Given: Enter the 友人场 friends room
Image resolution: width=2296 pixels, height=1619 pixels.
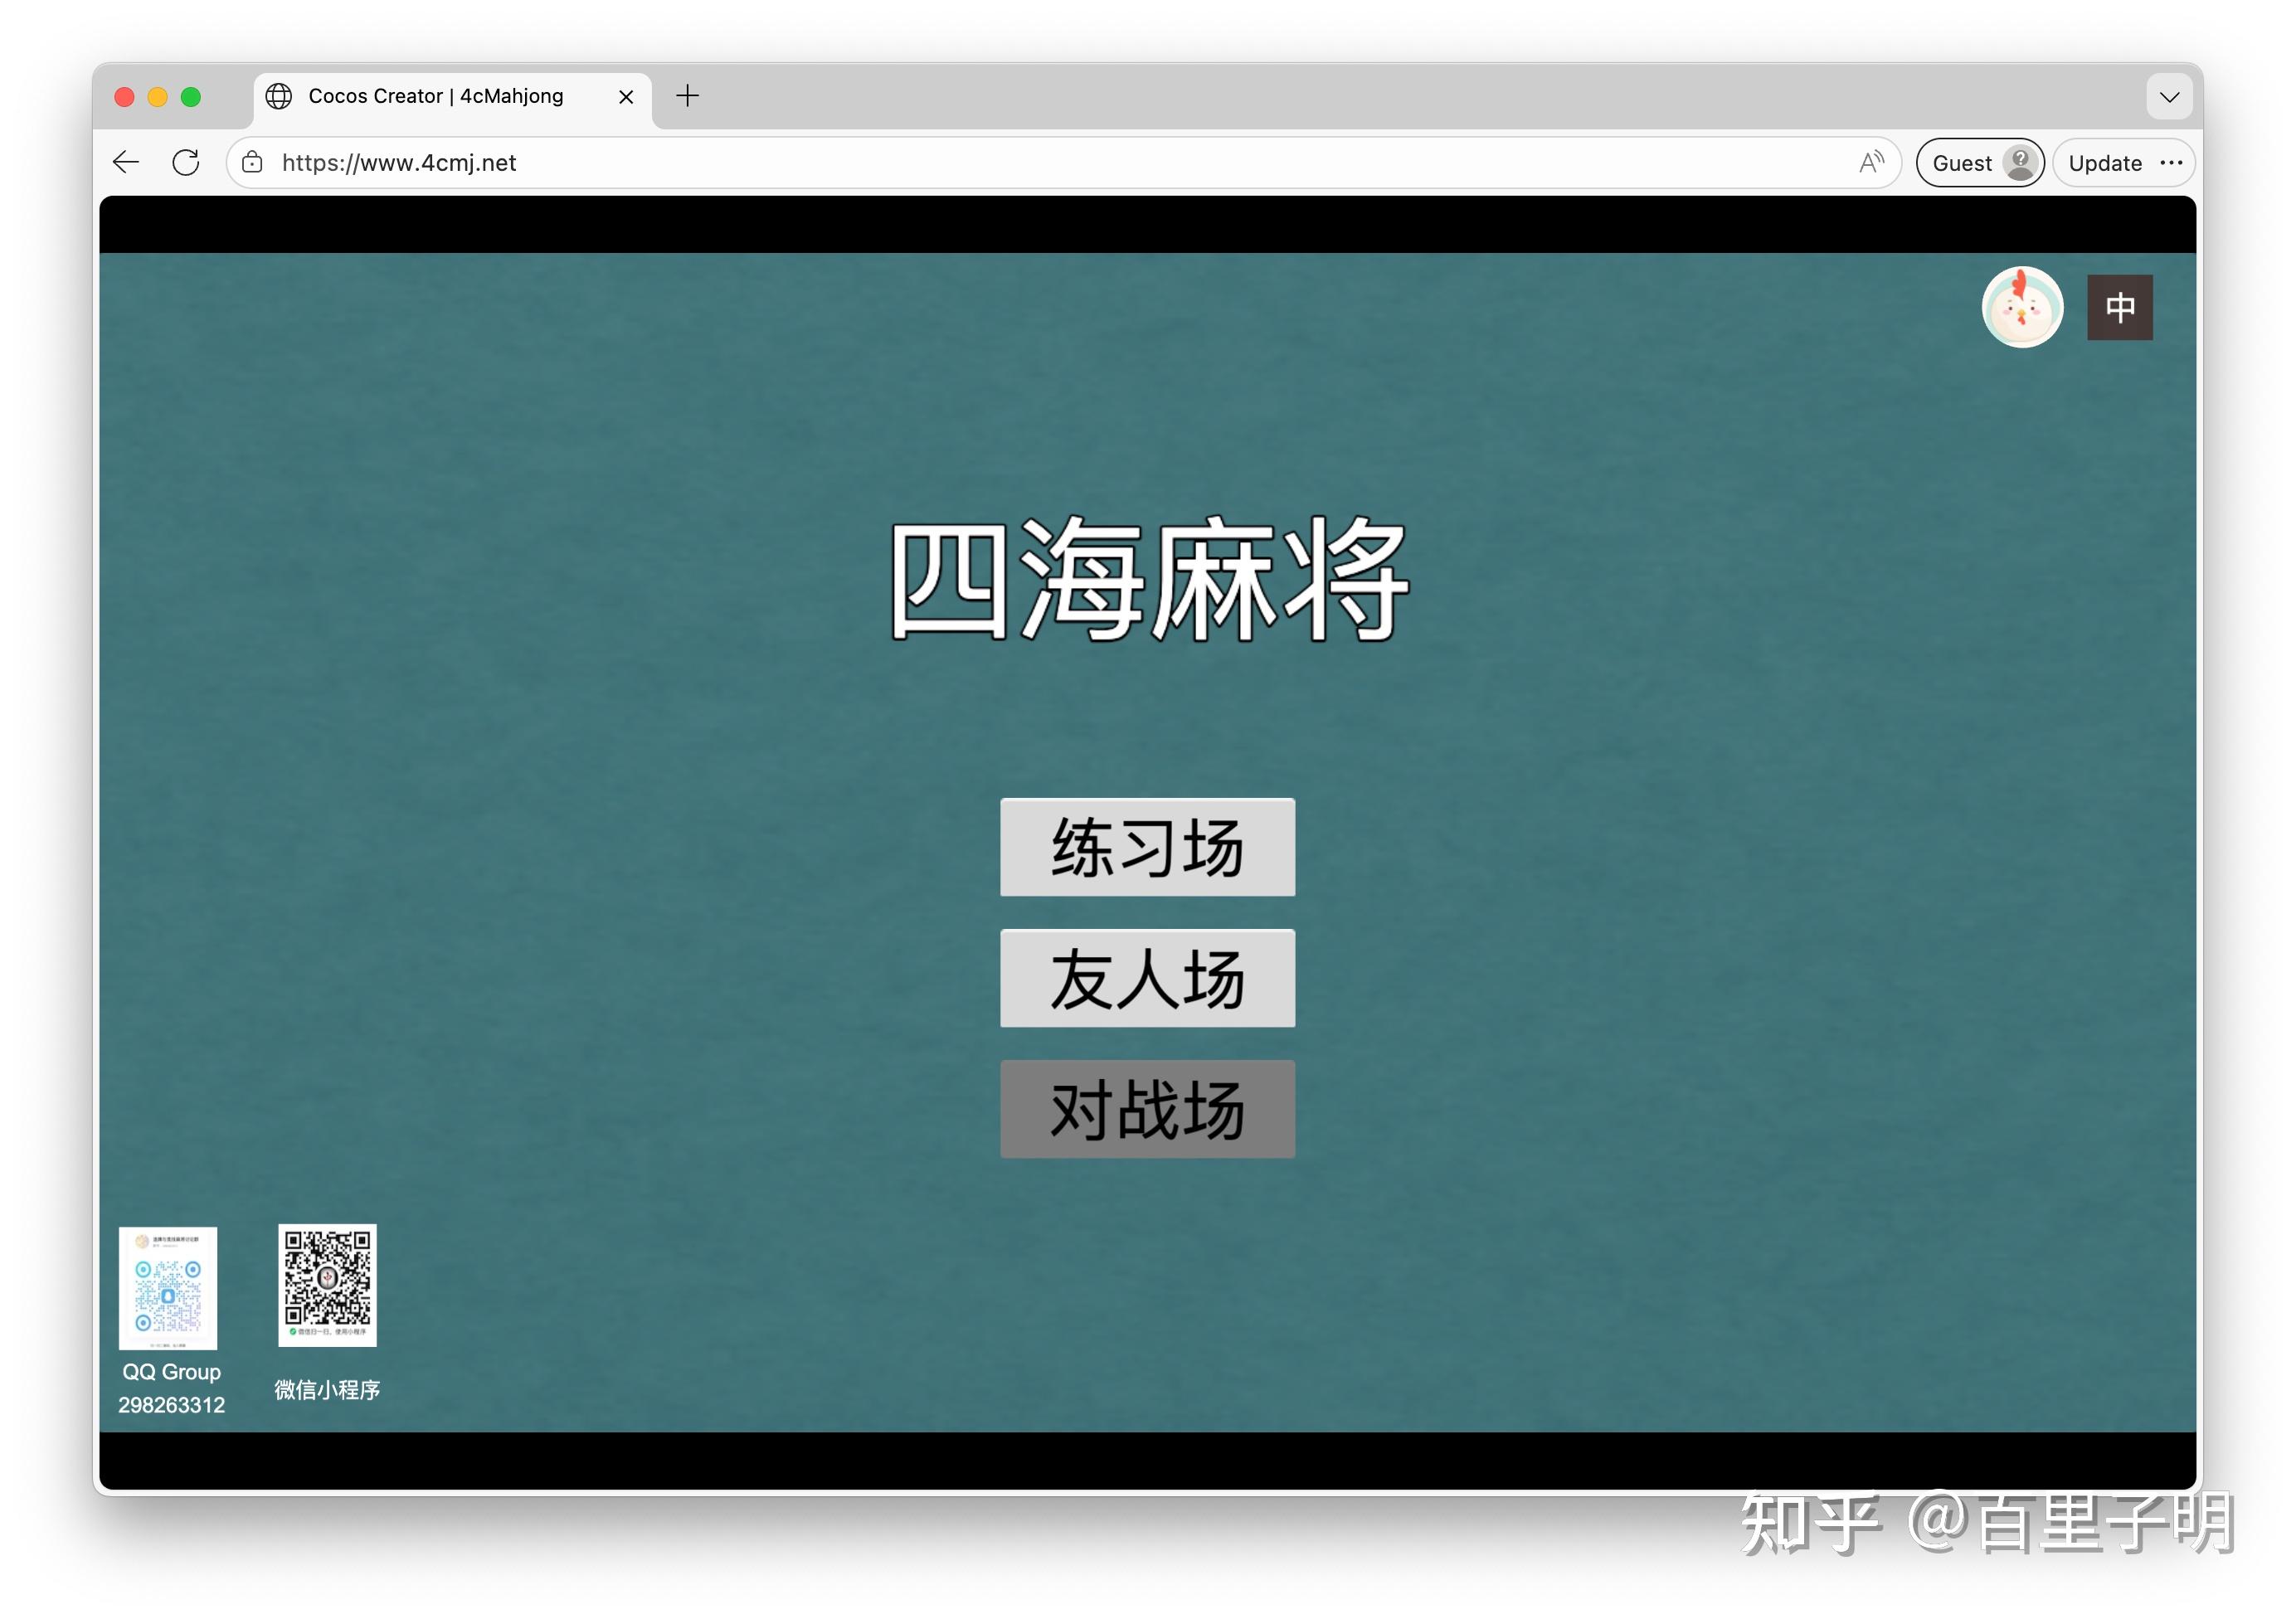Looking at the screenshot, I should (x=1147, y=978).
